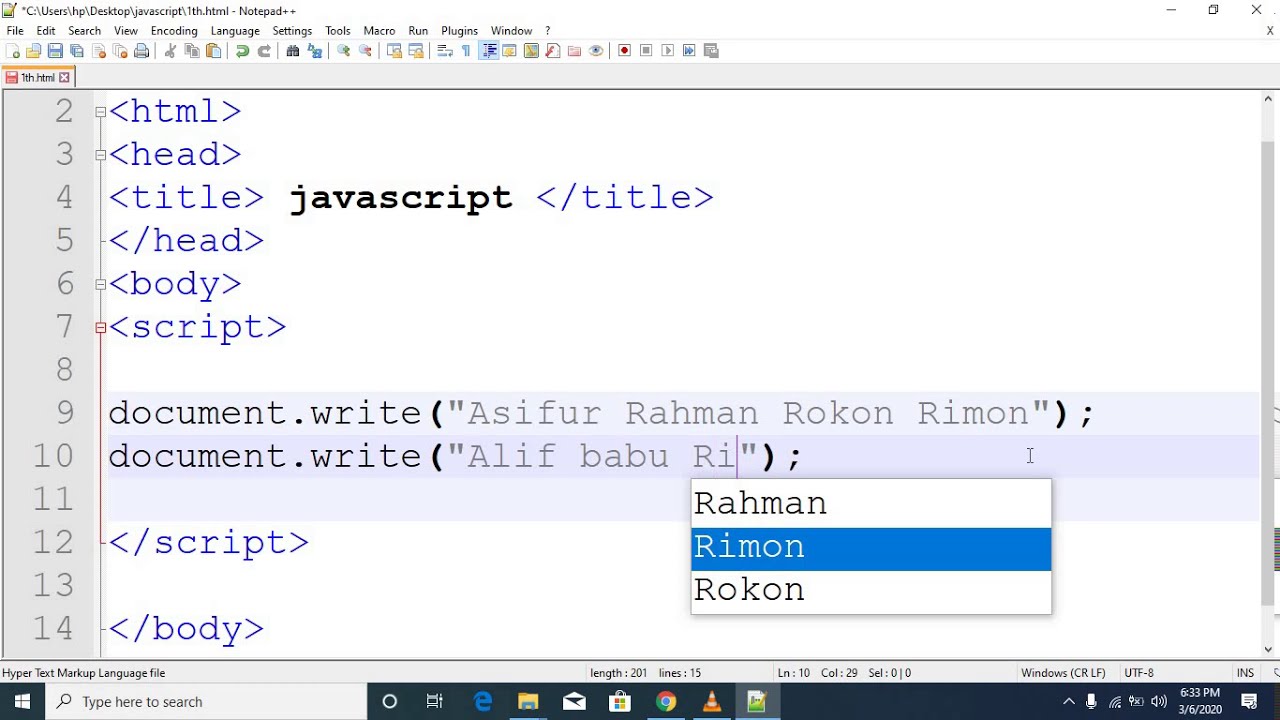Cut selection with the scissors icon
The image size is (1280, 720).
(170, 50)
